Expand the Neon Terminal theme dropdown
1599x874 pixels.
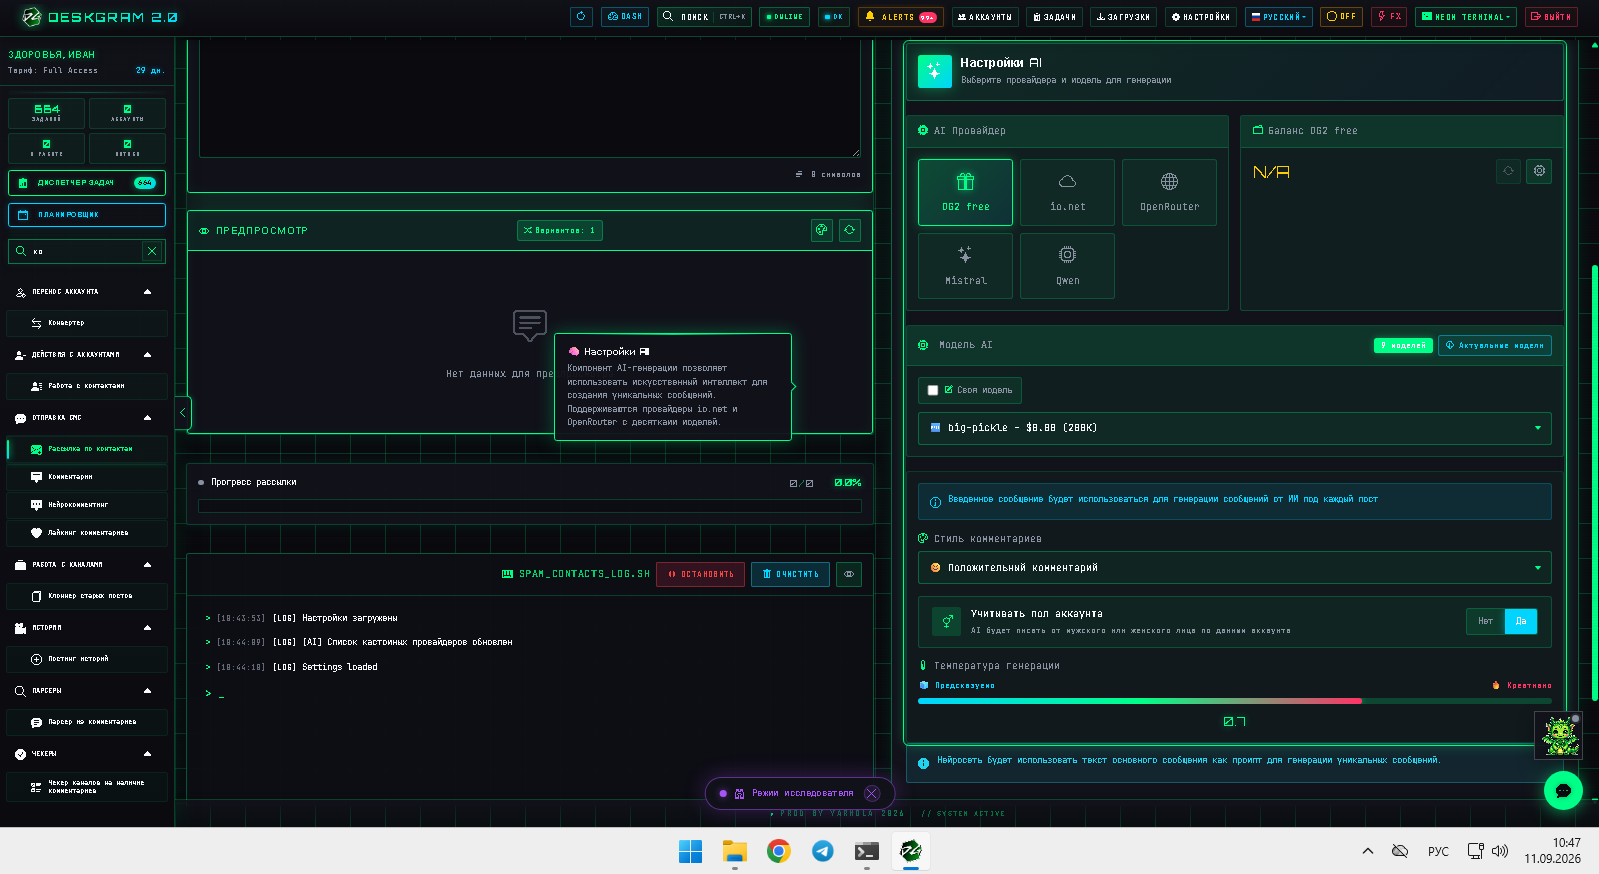[x=1466, y=17]
